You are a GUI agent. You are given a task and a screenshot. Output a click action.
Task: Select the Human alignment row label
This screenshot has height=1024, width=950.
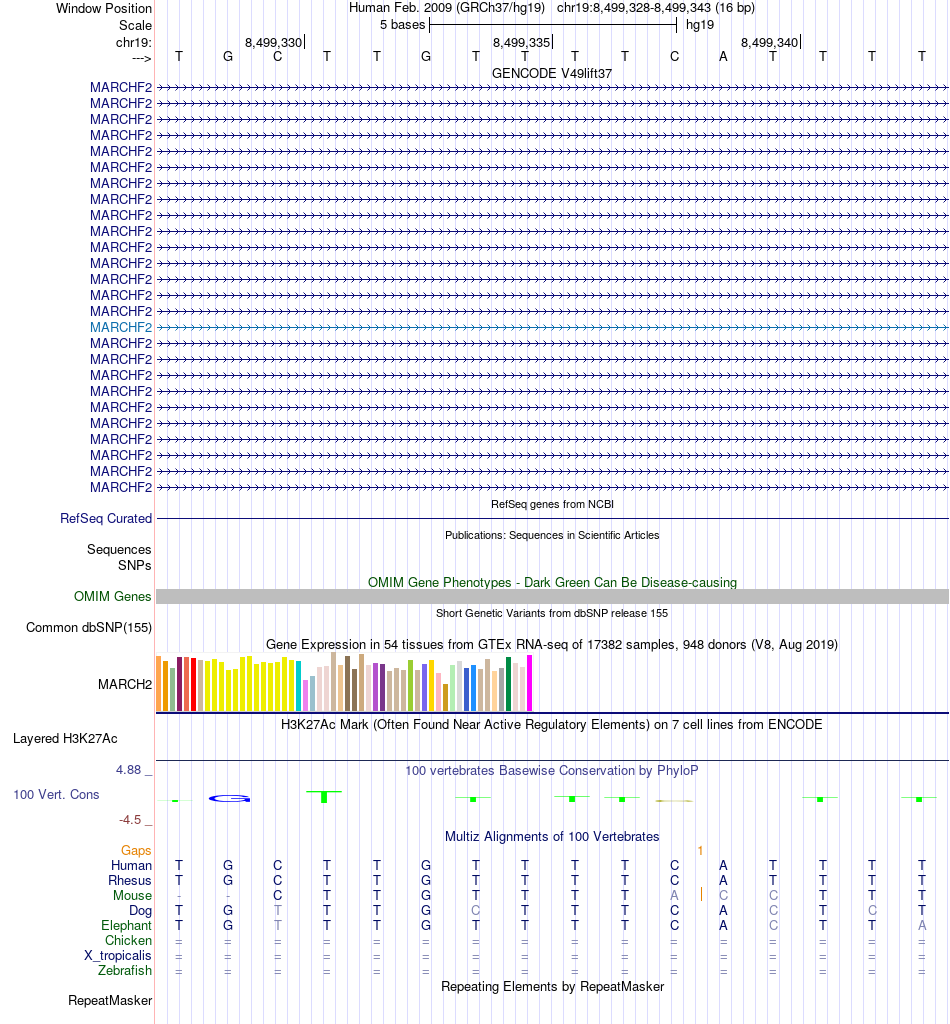(x=131, y=865)
